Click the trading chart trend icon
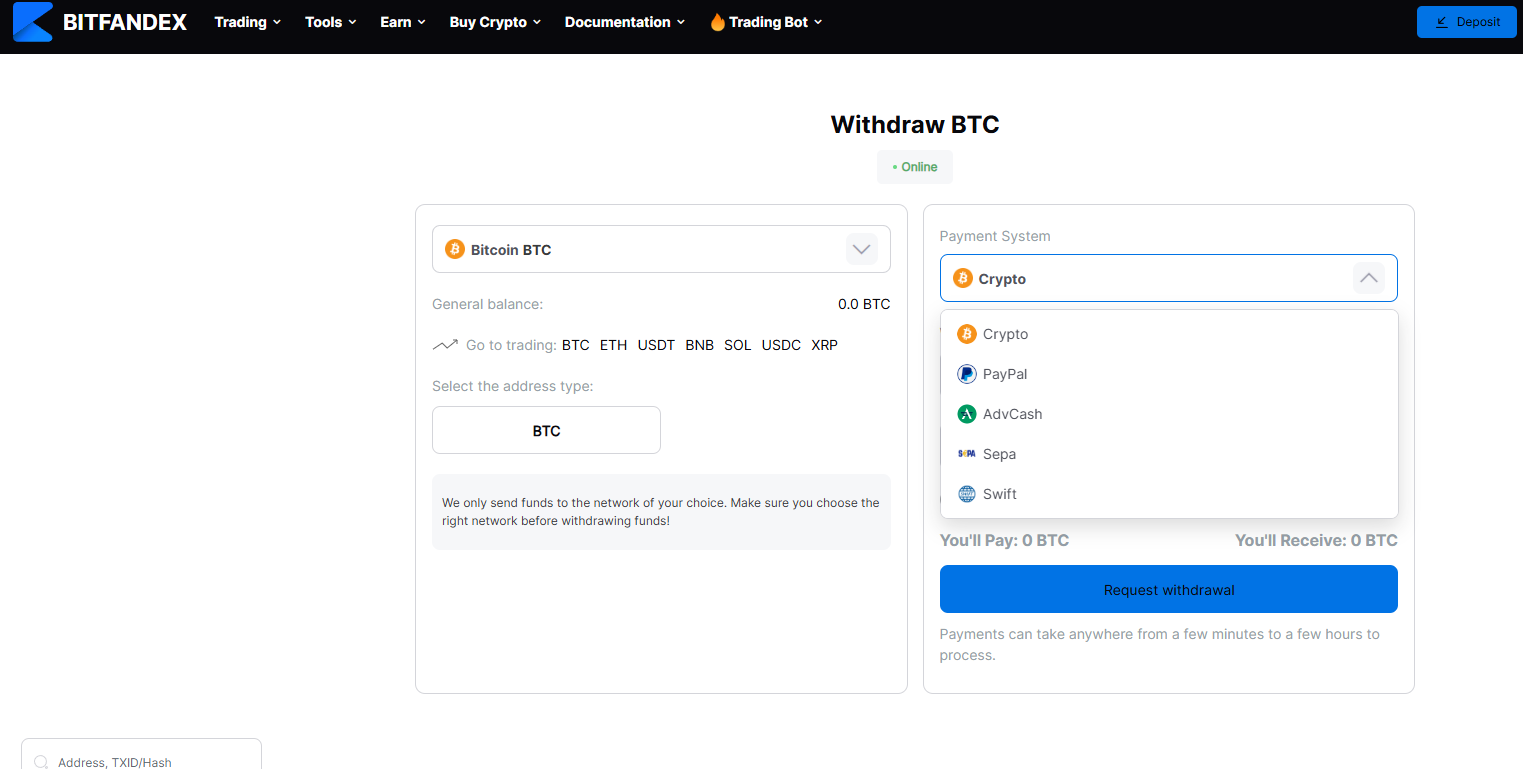This screenshot has width=1523, height=769. click(x=445, y=345)
